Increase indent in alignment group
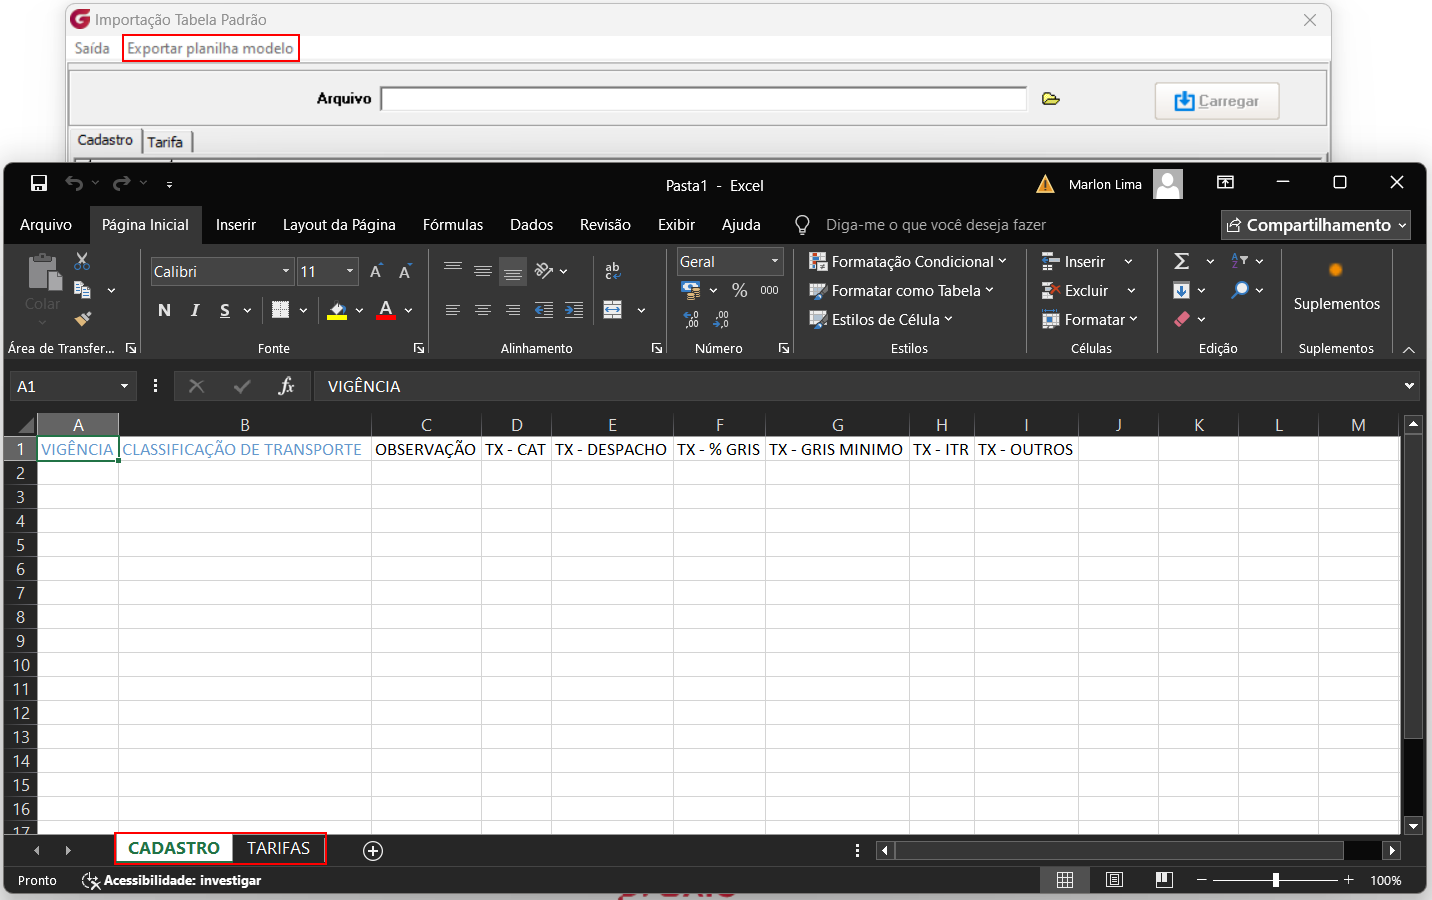The width and height of the screenshot is (1432, 900). pyautogui.click(x=574, y=310)
